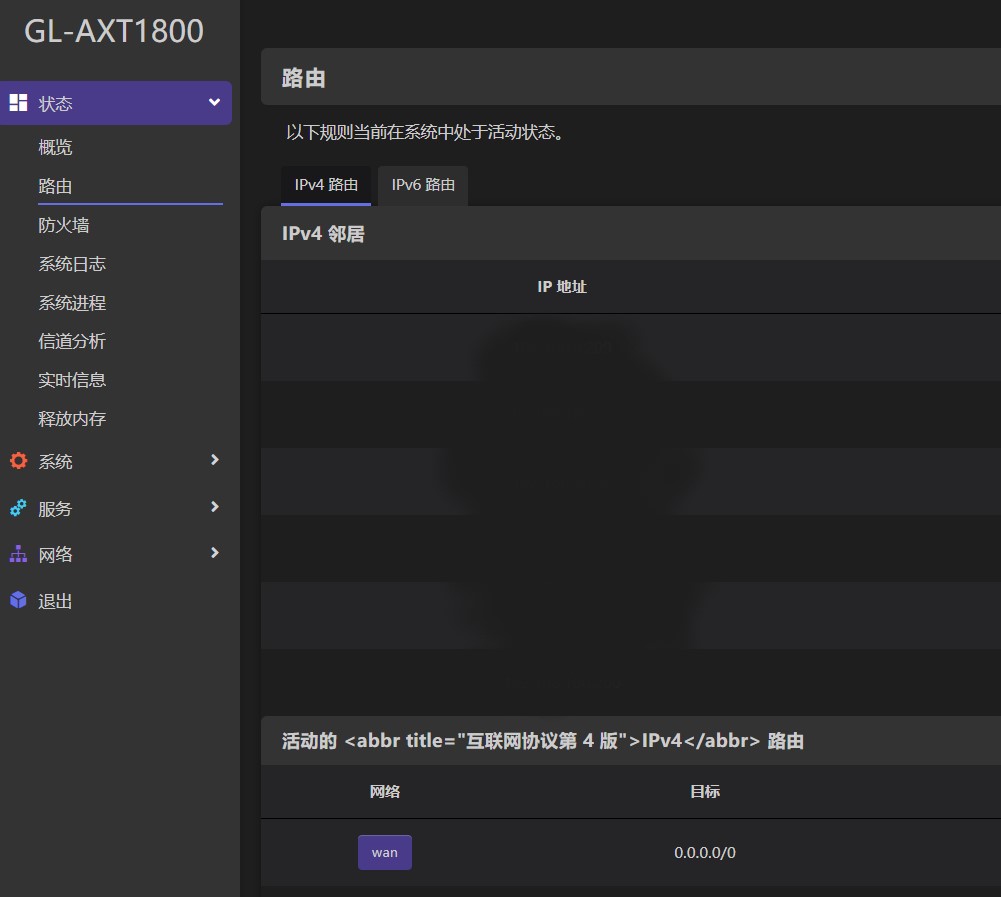The image size is (1001, 897).
Task: Click 释放内存 menu entry
Action: click(x=72, y=419)
